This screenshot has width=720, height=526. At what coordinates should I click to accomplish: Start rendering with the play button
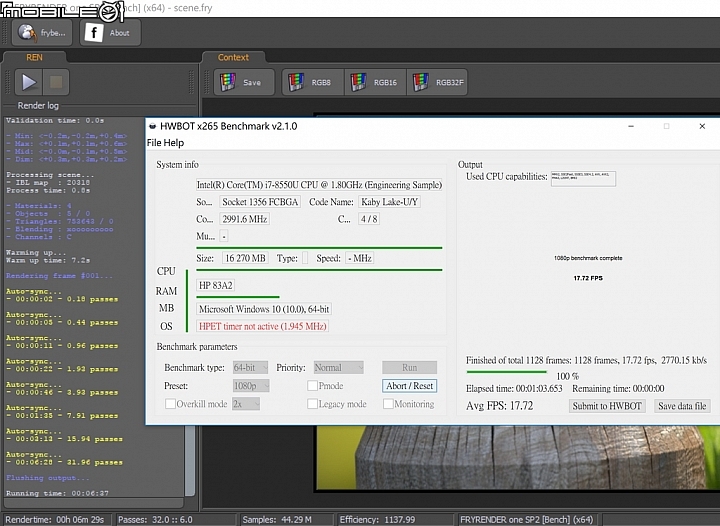tap(28, 82)
